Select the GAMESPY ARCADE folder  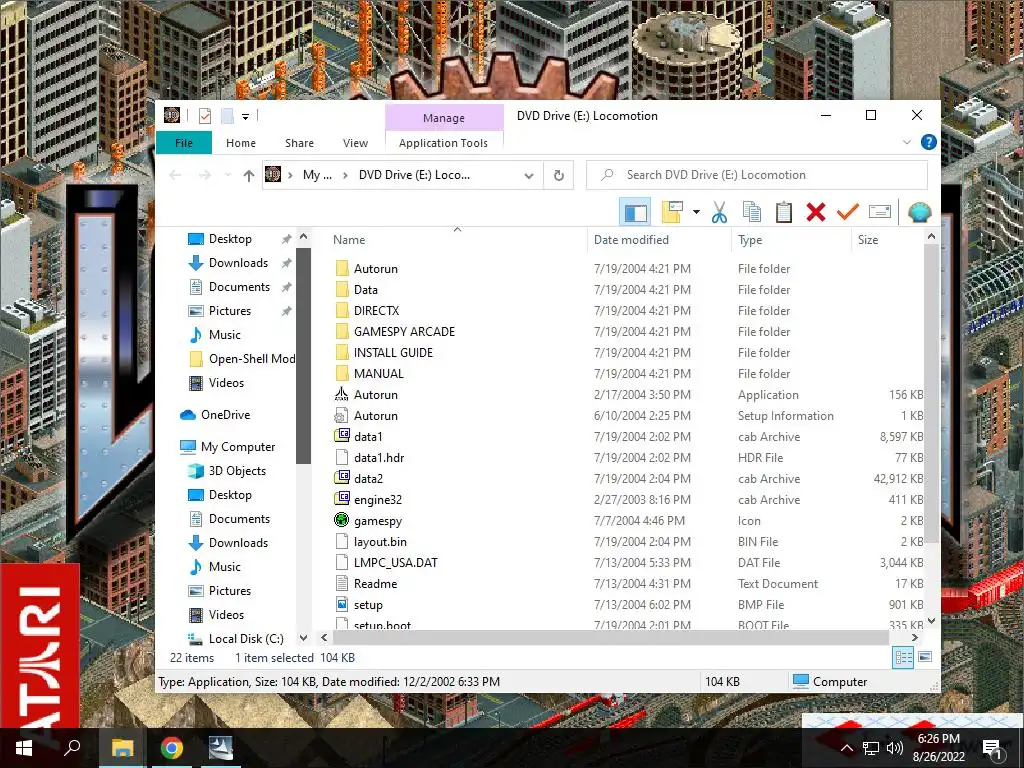coord(404,332)
